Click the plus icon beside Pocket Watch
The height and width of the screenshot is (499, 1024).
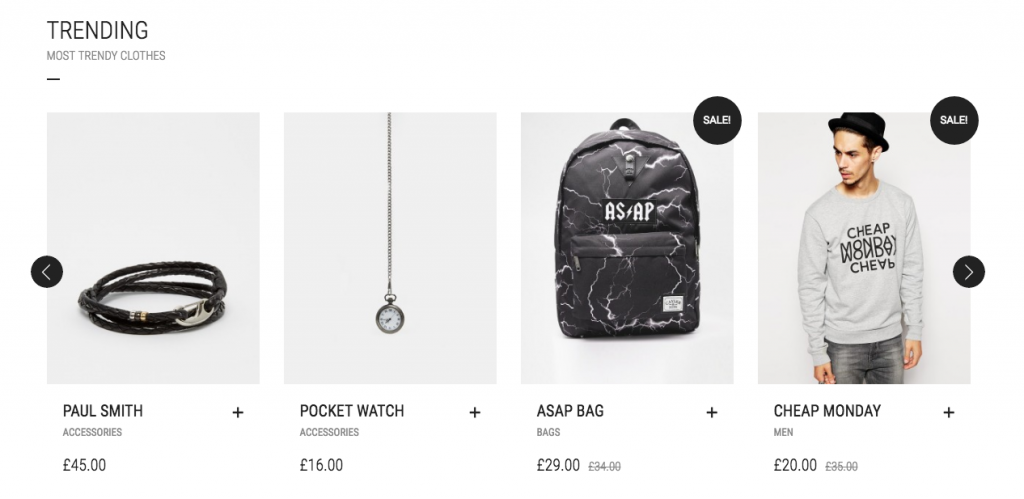[475, 412]
